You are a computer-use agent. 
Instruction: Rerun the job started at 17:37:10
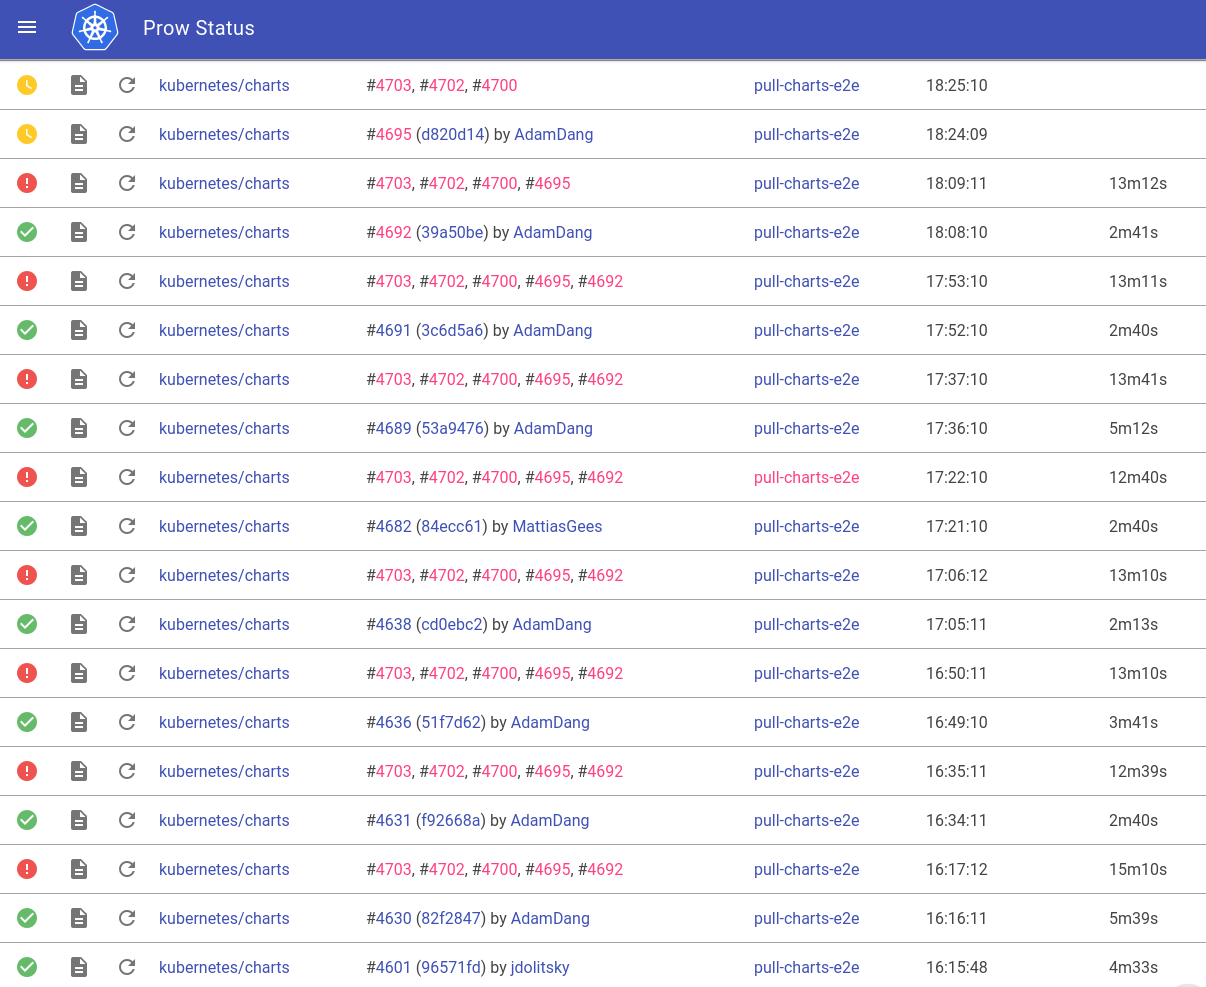pyautogui.click(x=127, y=379)
